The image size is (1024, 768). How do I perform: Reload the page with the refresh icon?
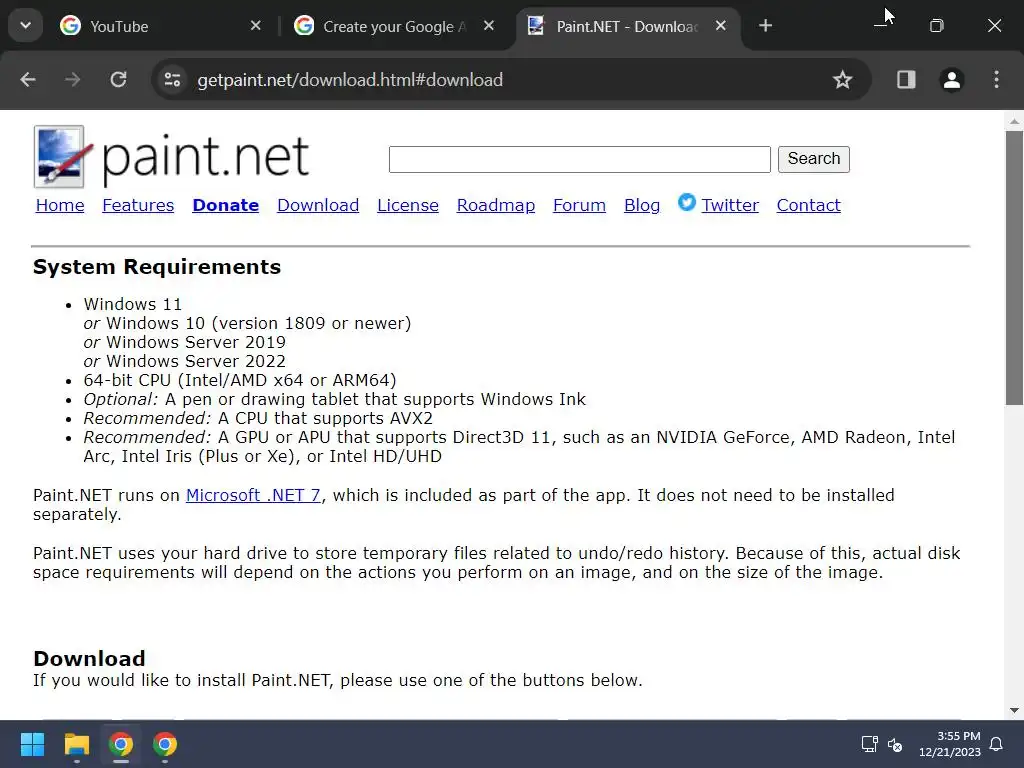(118, 80)
